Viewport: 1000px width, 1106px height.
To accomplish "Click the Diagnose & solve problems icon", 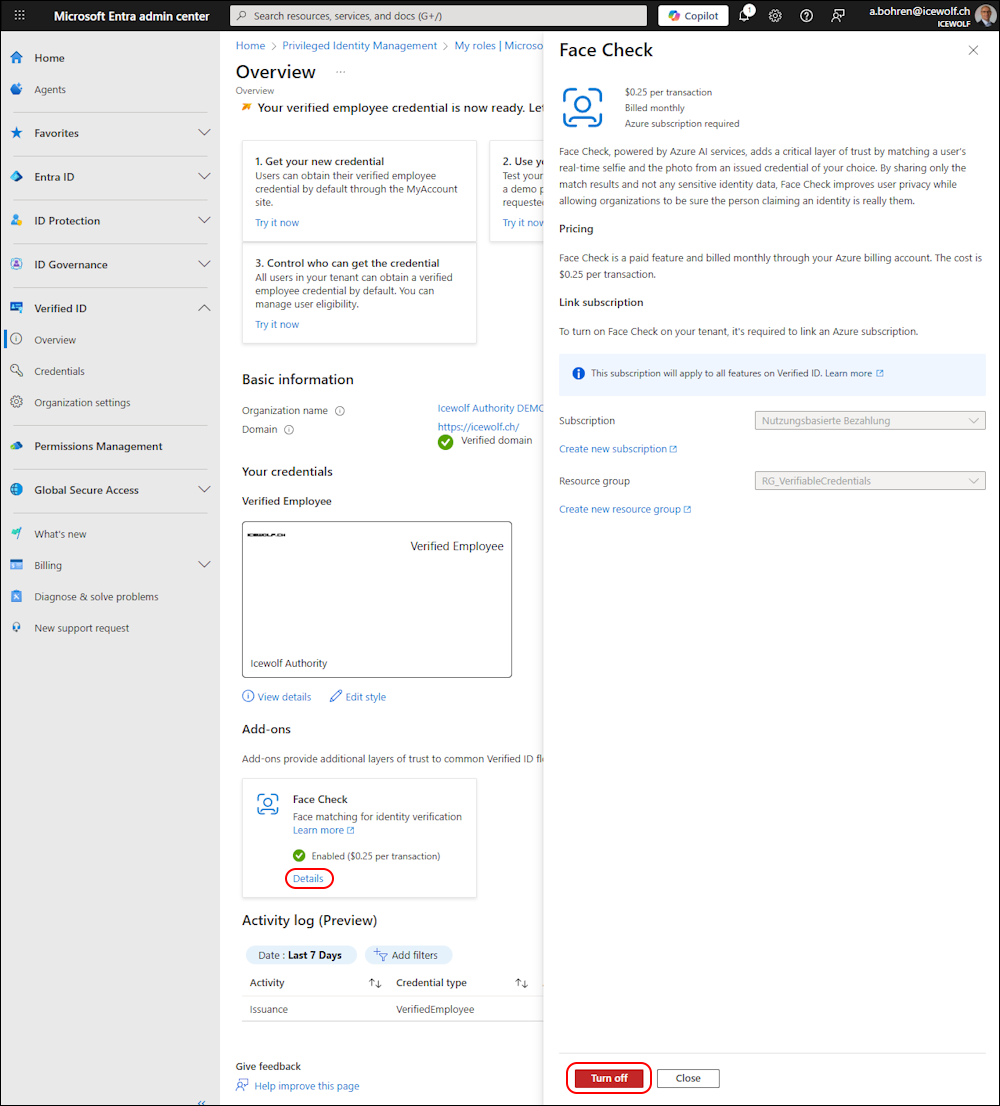I will point(17,596).
